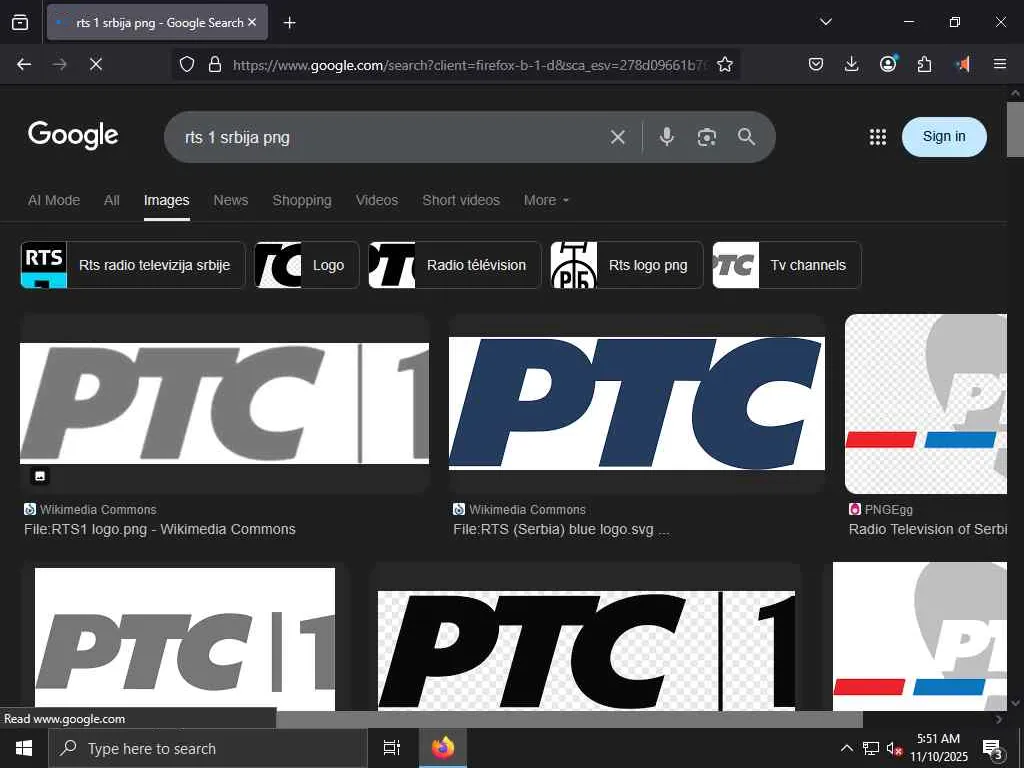Open the muted volume tray icon
1024x768 pixels.
pos(895,748)
